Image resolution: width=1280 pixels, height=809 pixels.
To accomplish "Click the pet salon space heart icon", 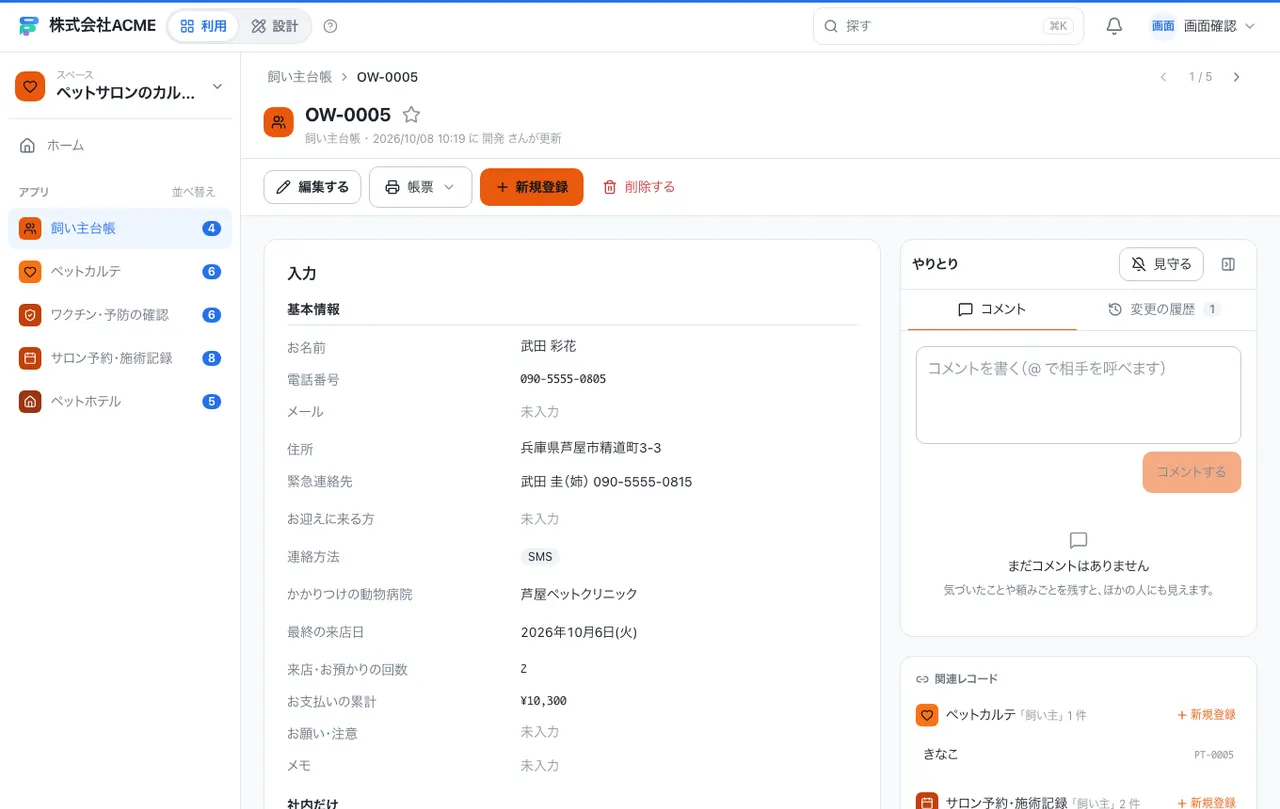I will pyautogui.click(x=30, y=86).
